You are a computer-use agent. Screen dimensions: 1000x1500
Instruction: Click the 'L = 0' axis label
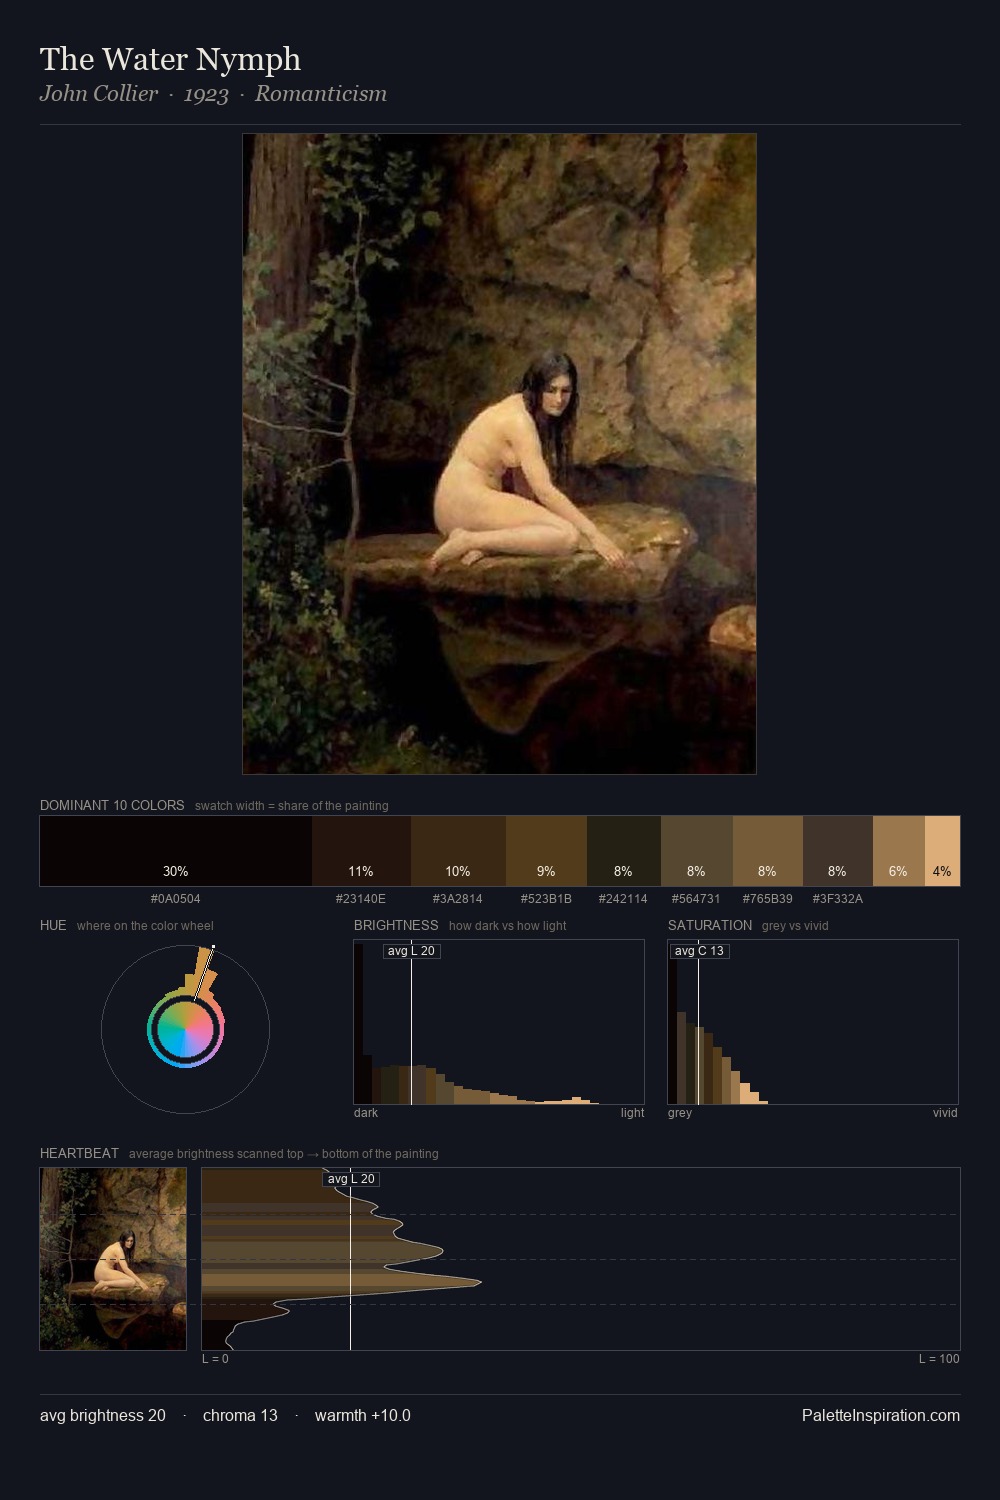[x=216, y=1359]
